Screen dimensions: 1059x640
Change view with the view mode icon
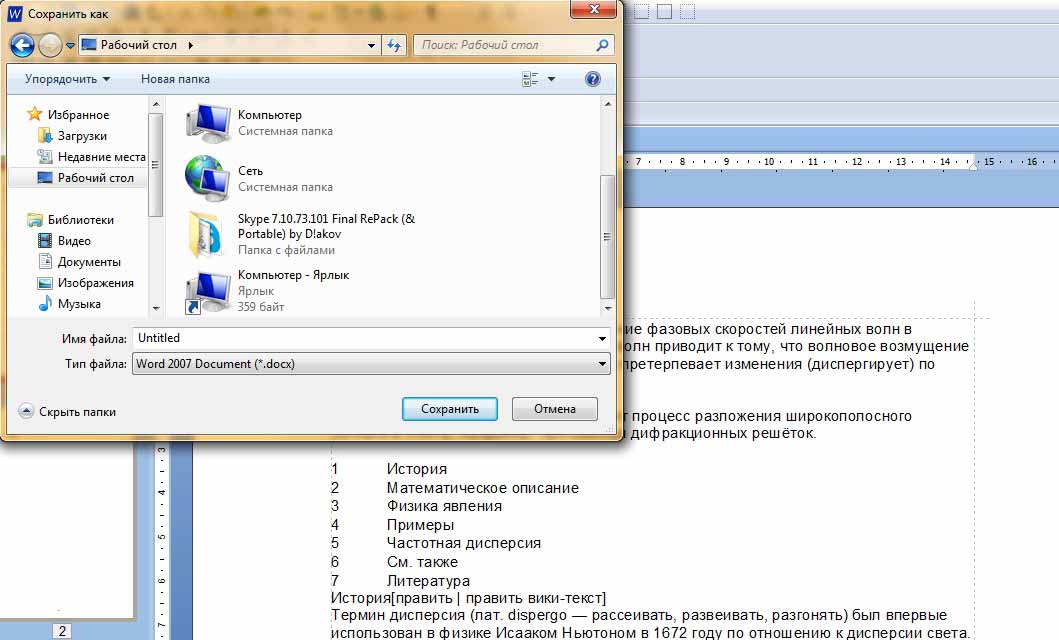click(x=530, y=79)
